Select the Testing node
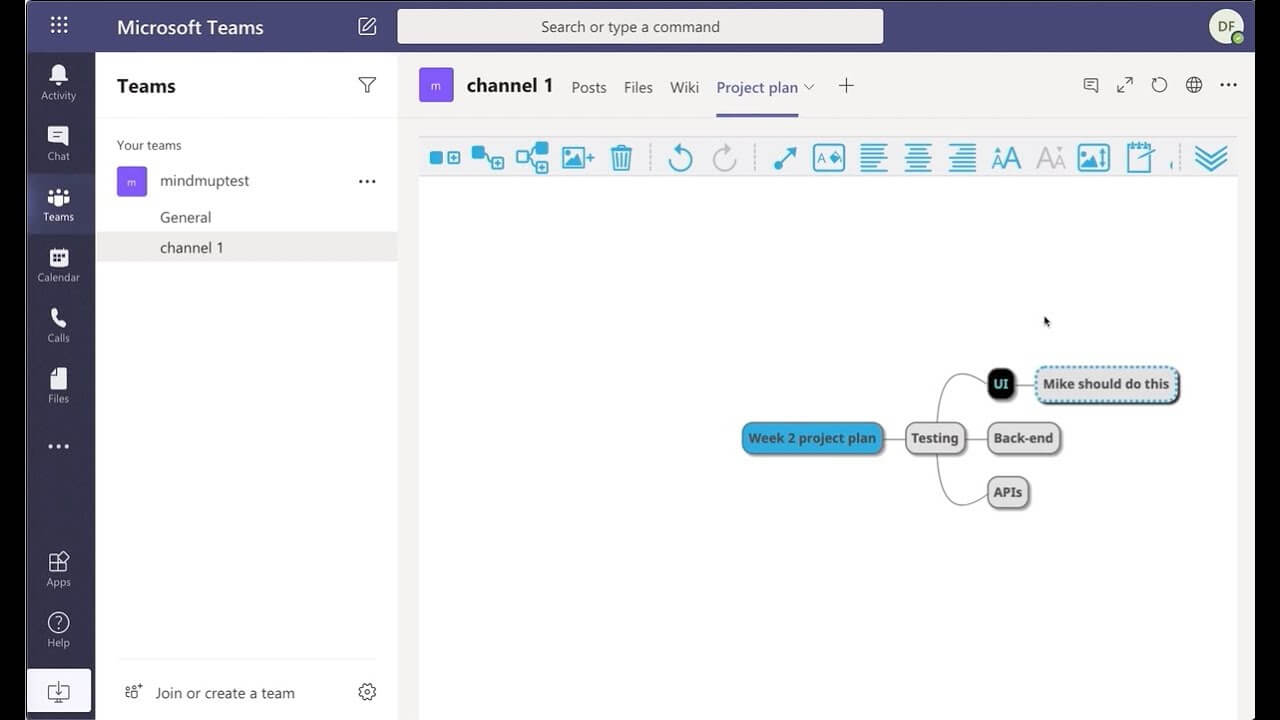The width and height of the screenshot is (1280, 720). coord(935,438)
